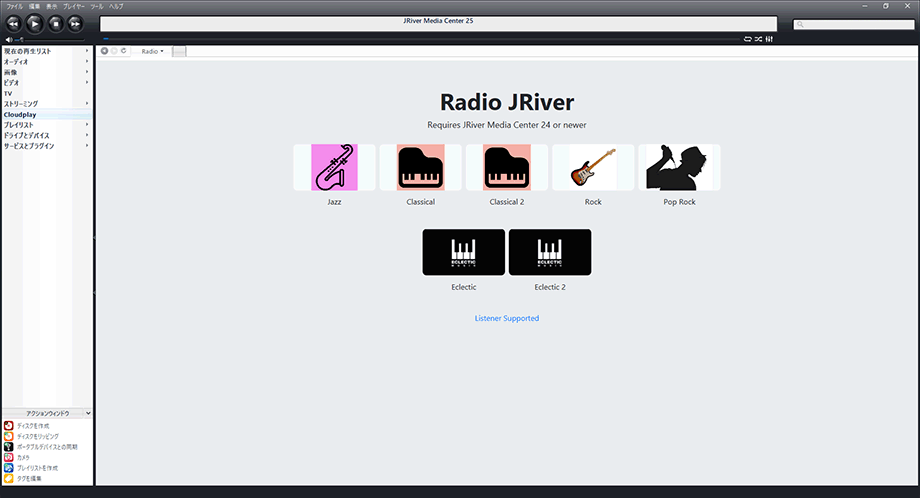Select 現在の再生リスト in the tree
The height and width of the screenshot is (498, 920).
[x=28, y=52]
